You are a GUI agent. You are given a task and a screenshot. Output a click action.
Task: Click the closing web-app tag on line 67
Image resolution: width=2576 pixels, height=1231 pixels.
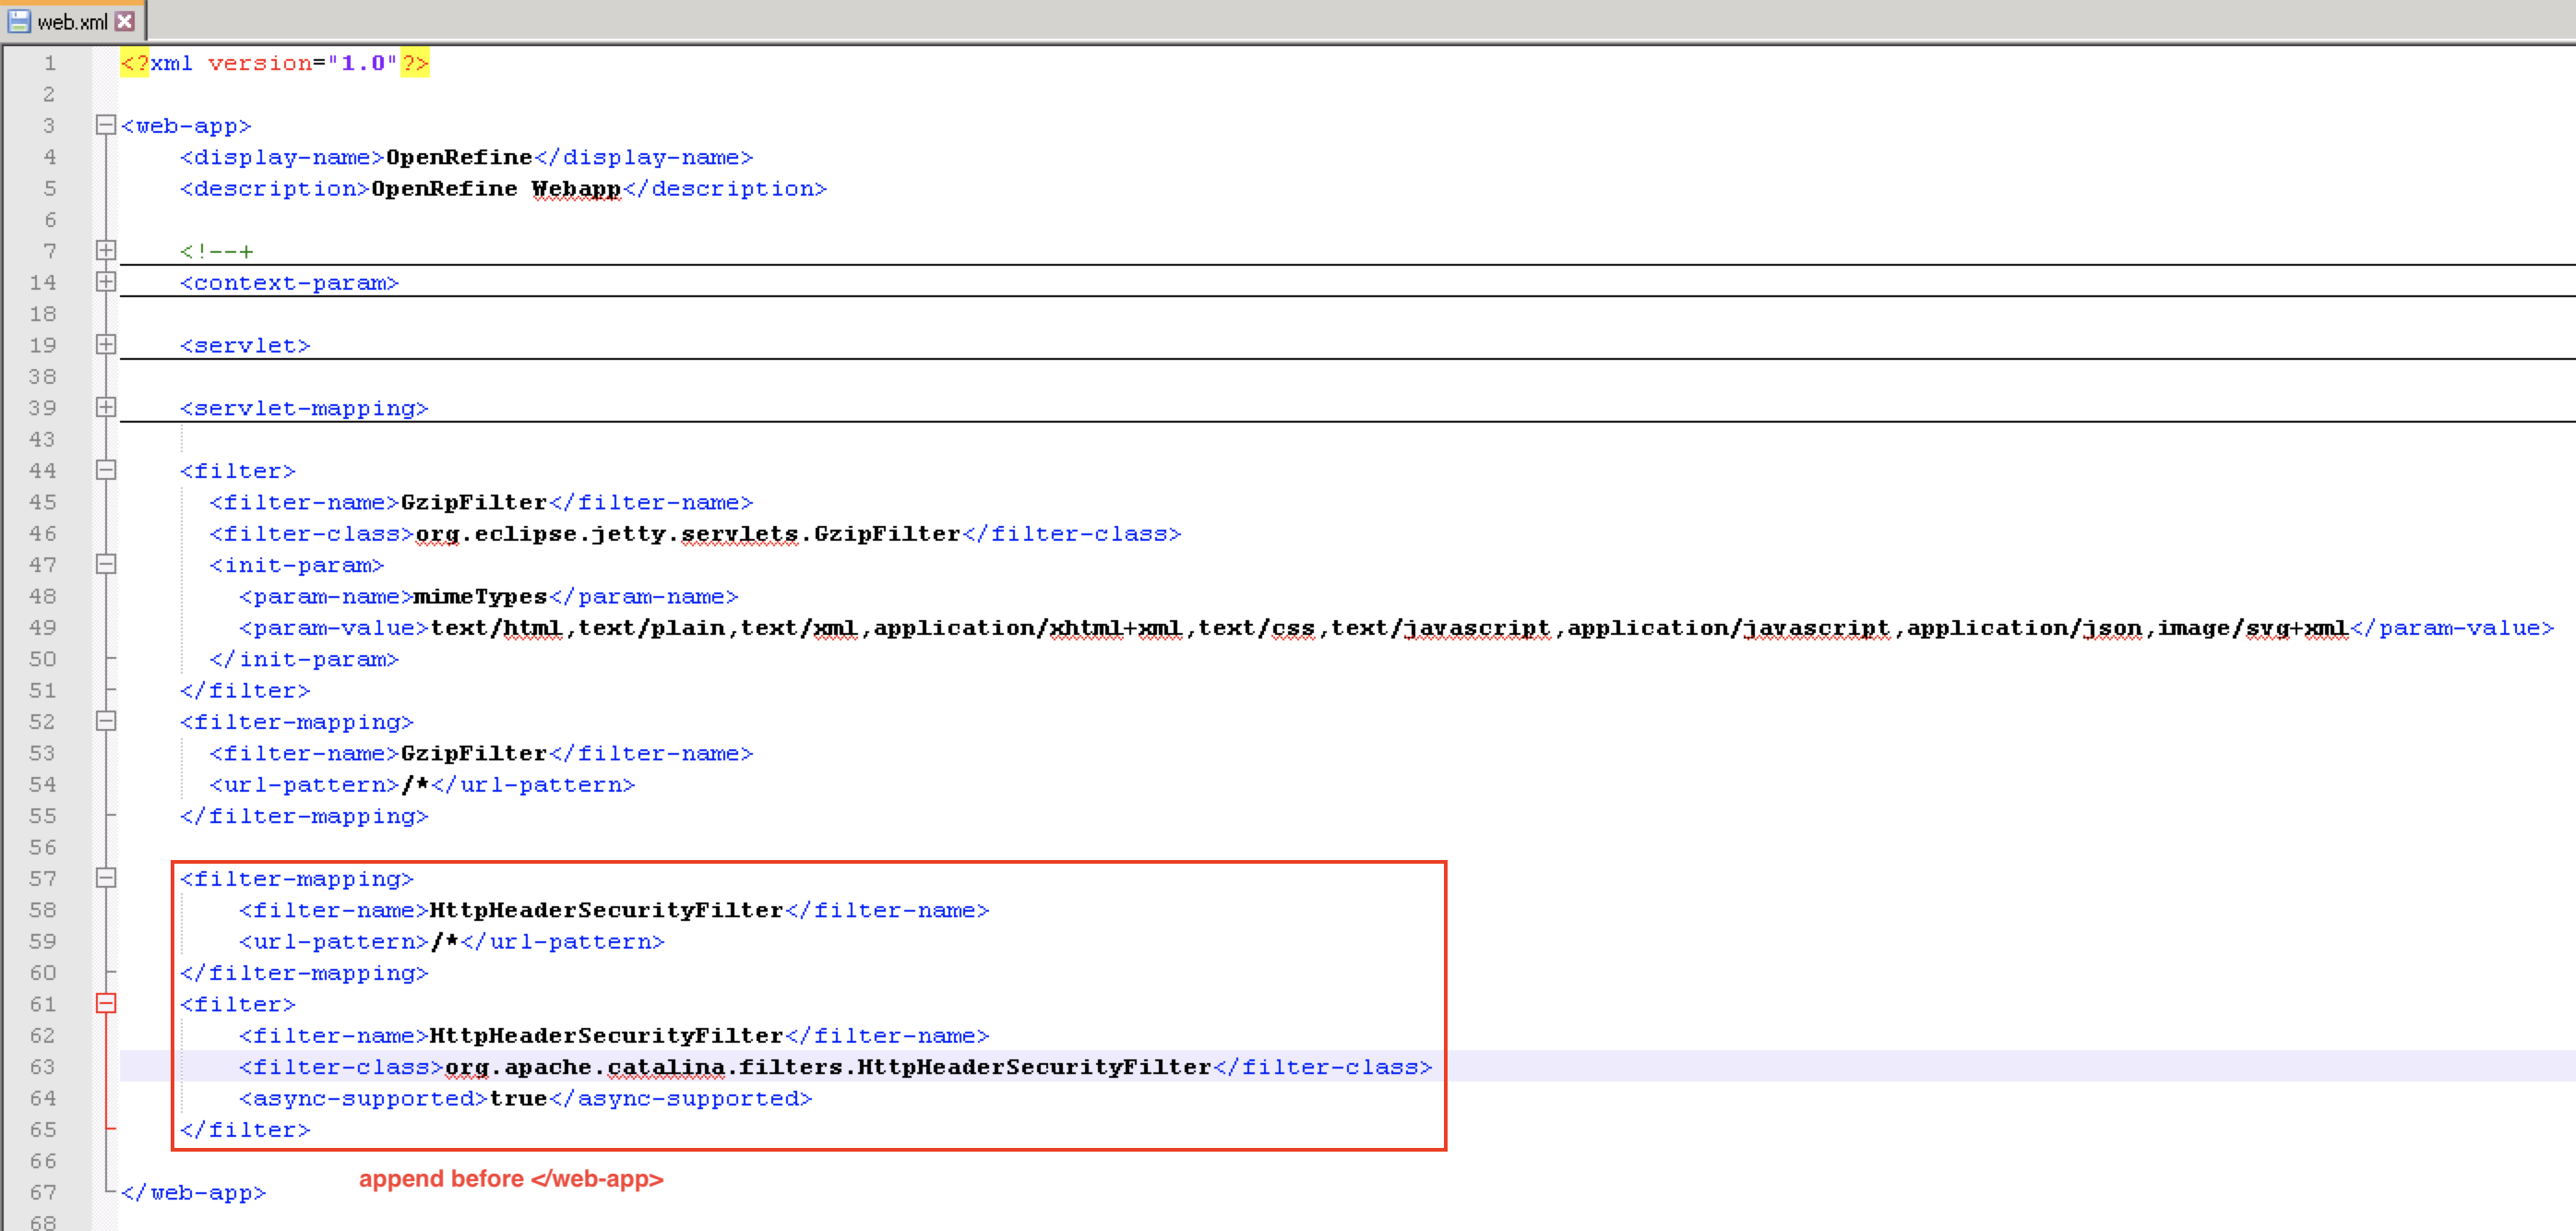pyautogui.click(x=193, y=1192)
